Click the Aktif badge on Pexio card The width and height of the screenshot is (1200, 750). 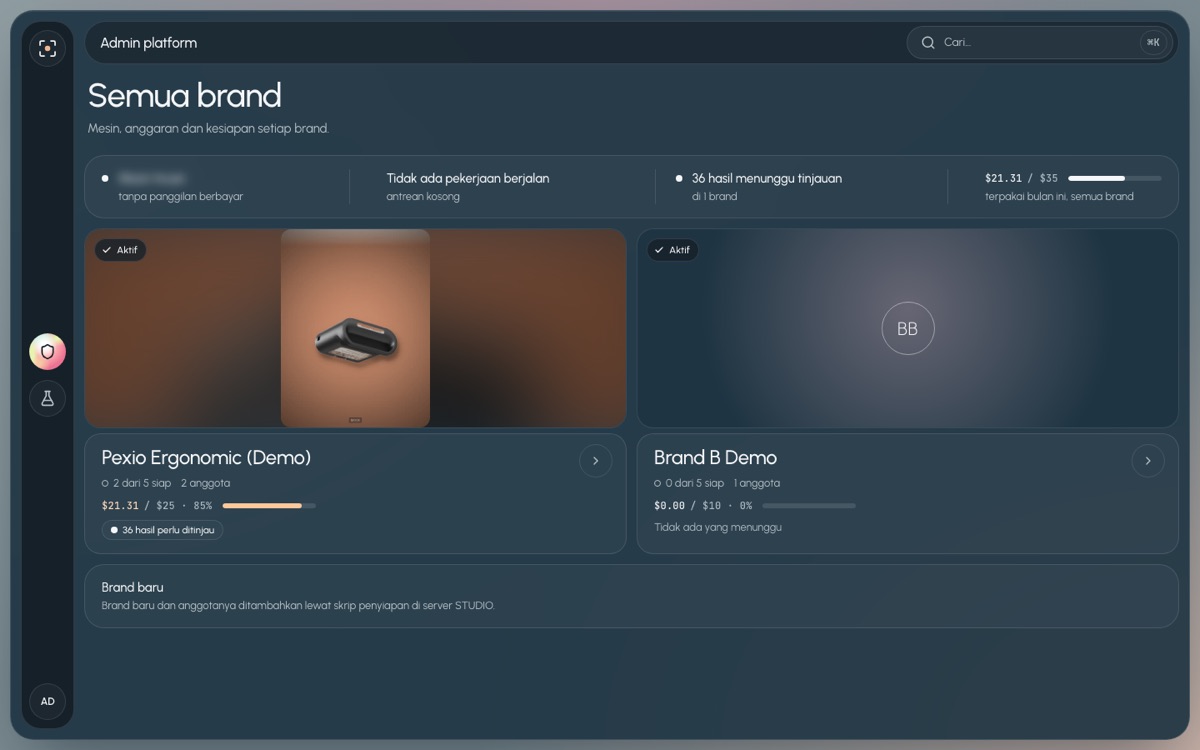tap(120, 250)
